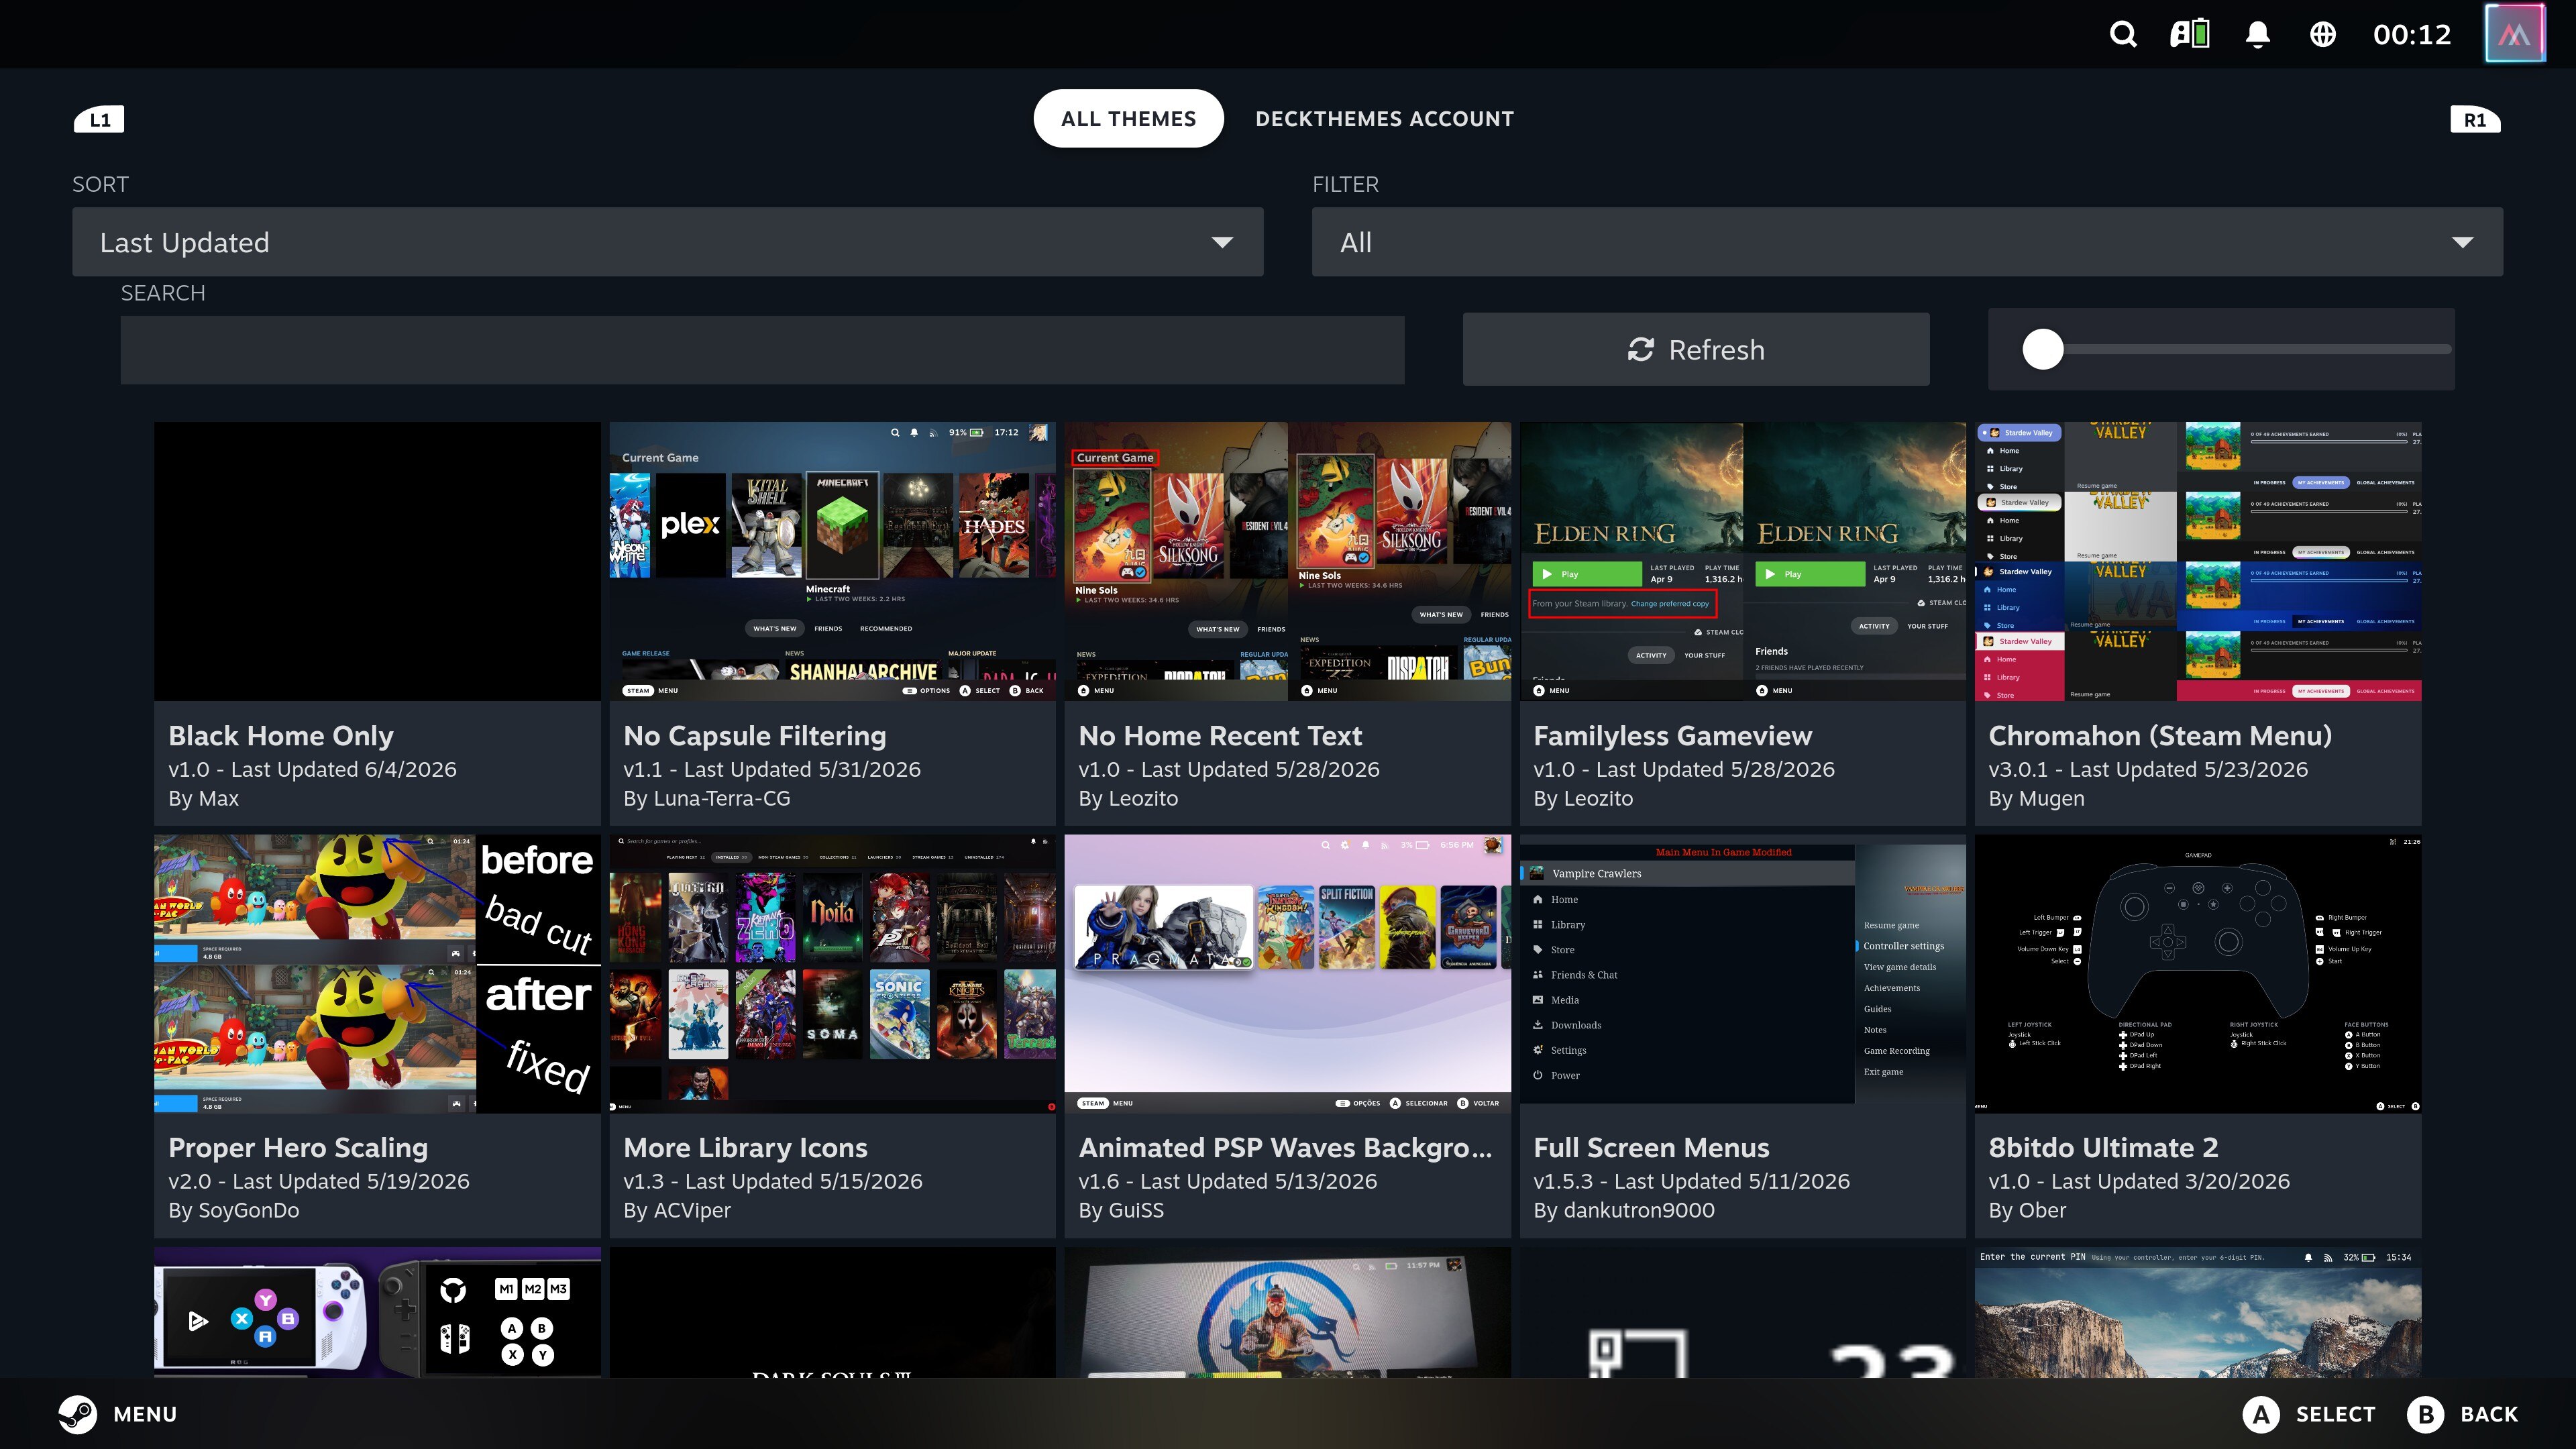Click 'v3.0.1 - Last Updated 5/23/2026' text
This screenshot has height=1449, width=2576.
2148,770
